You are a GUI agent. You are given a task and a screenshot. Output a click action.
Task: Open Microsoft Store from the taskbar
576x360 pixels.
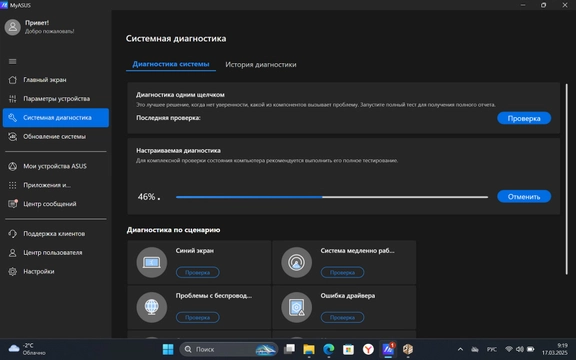(348, 349)
